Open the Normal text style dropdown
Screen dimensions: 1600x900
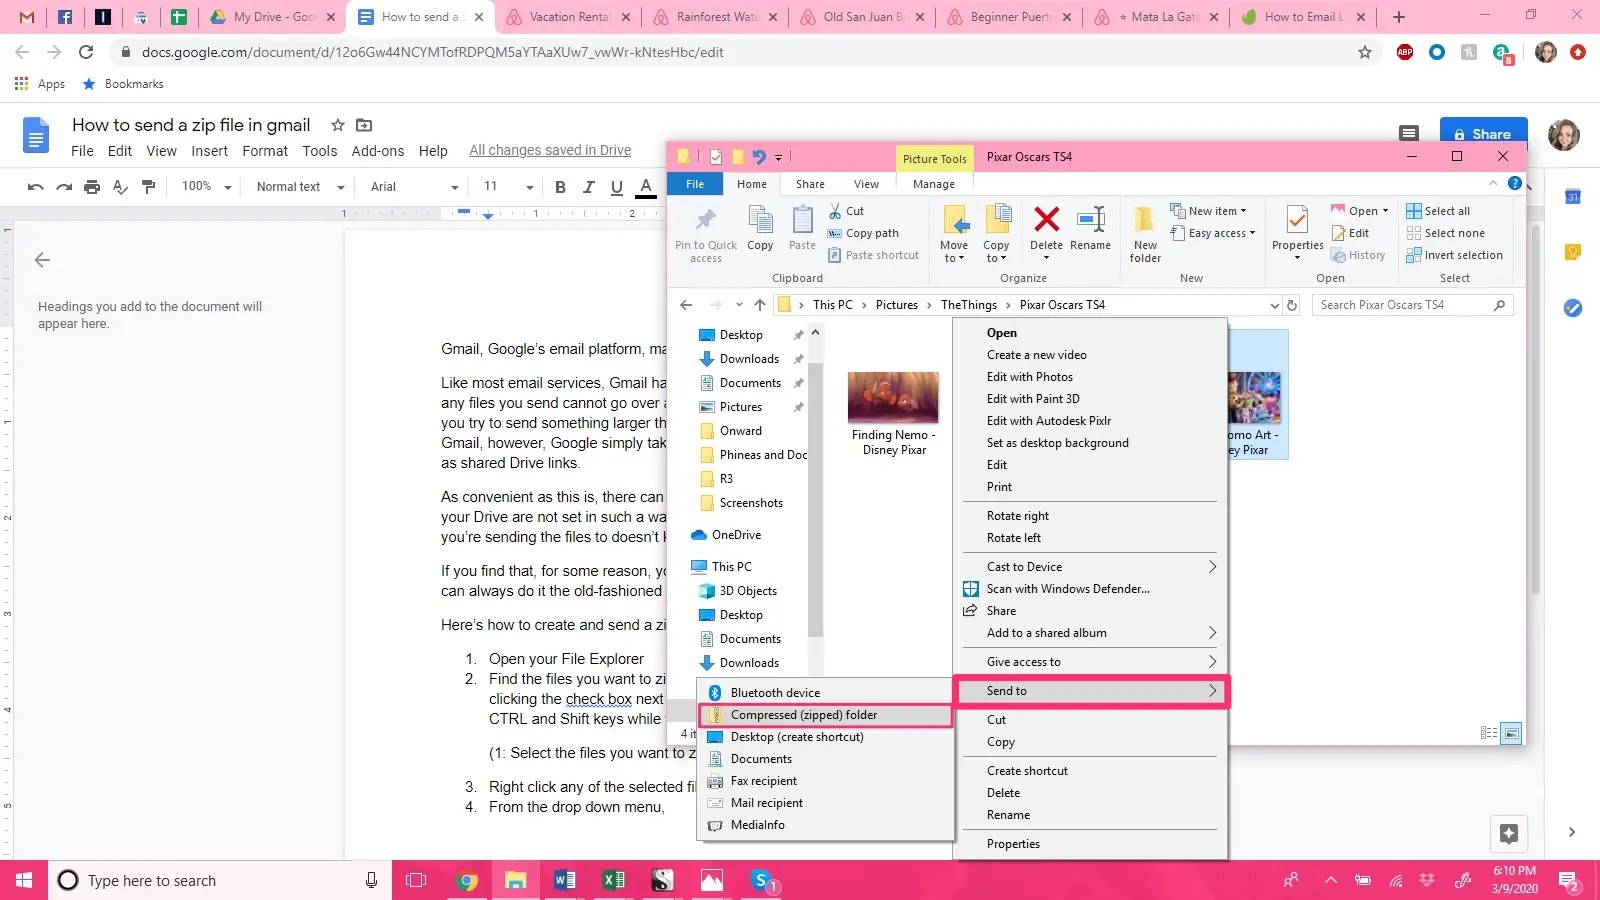pyautogui.click(x=296, y=187)
